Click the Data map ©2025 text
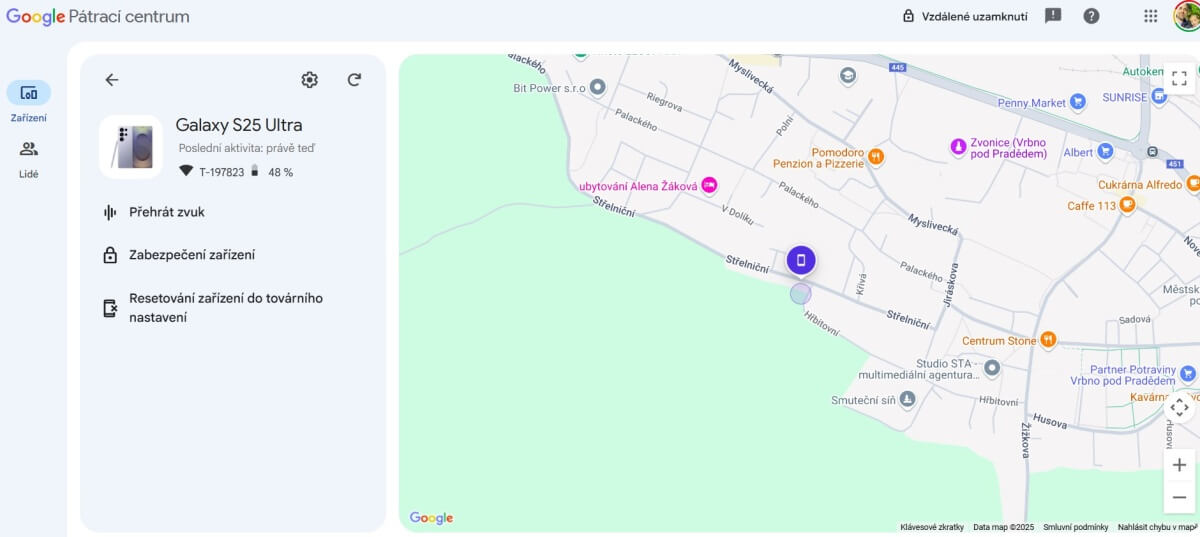Image resolution: width=1200 pixels, height=537 pixels. pos(1003,527)
